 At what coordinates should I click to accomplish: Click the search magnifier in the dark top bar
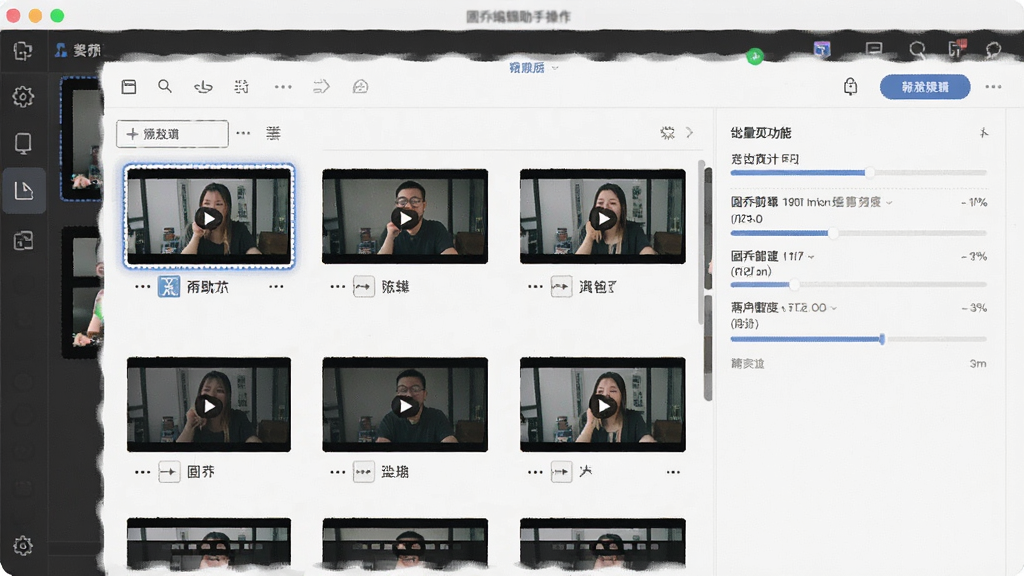pyautogui.click(x=918, y=50)
